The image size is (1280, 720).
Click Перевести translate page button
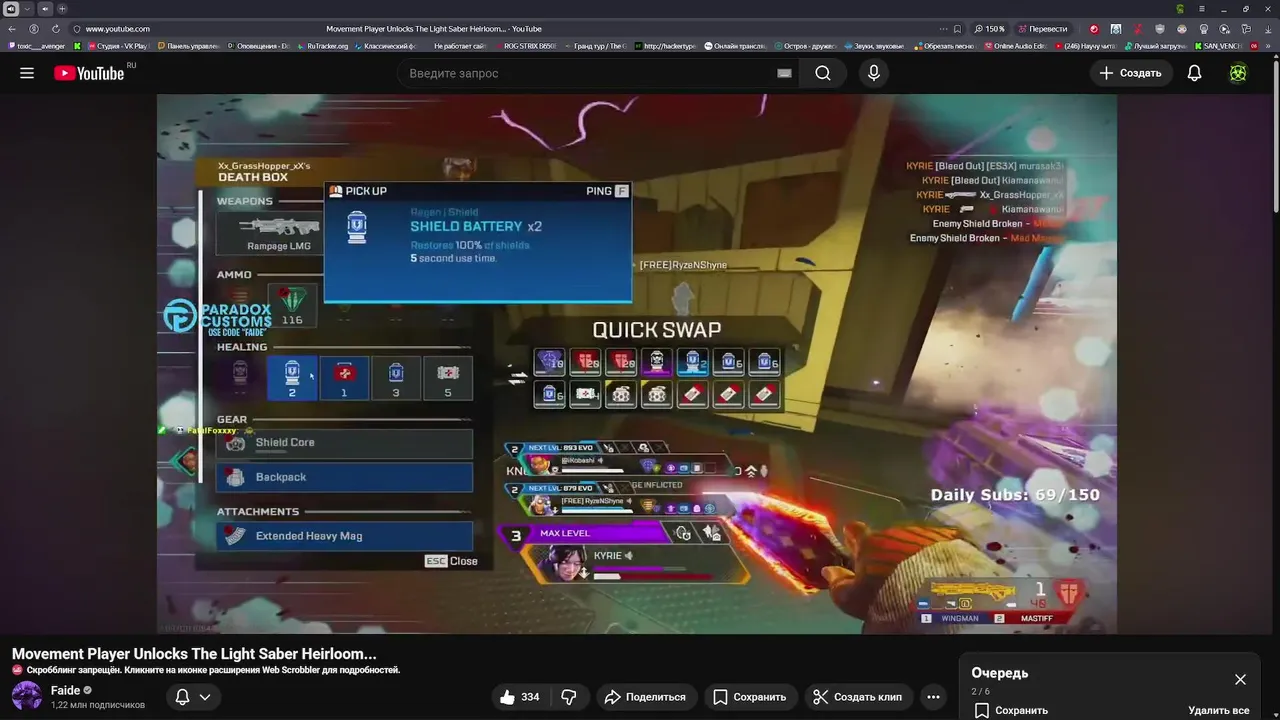[x=1042, y=29]
